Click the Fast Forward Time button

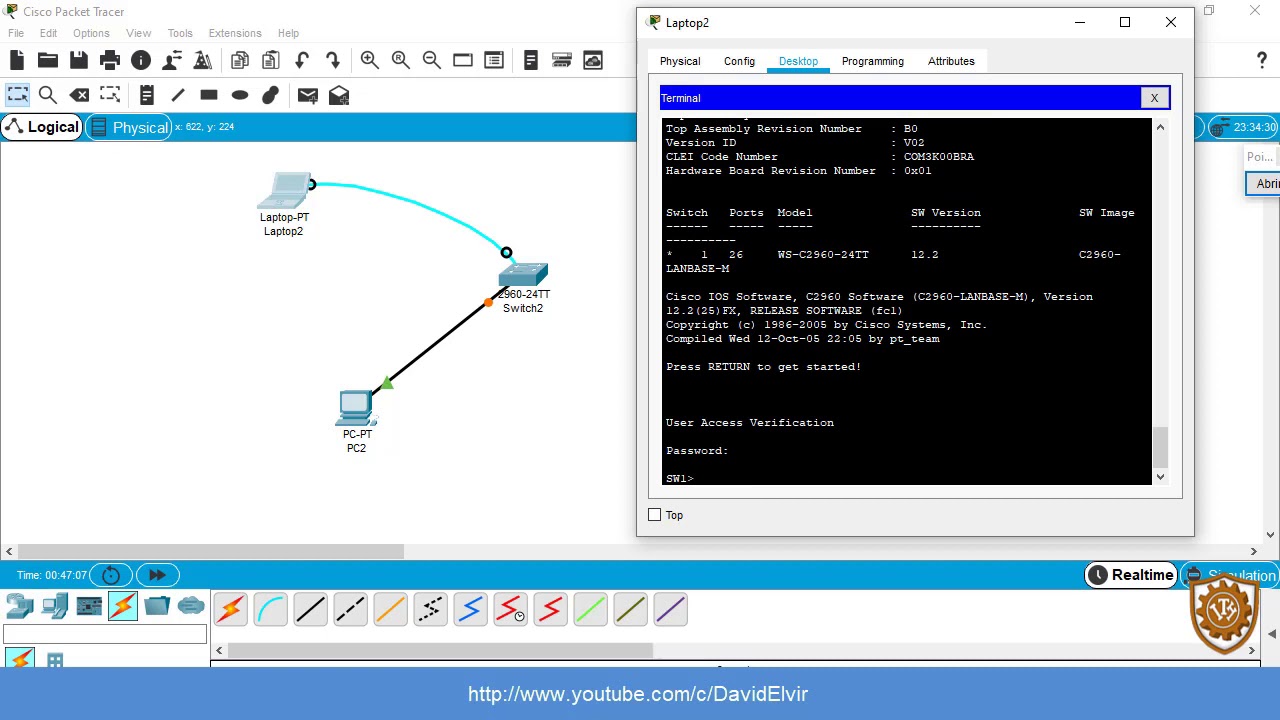[157, 575]
